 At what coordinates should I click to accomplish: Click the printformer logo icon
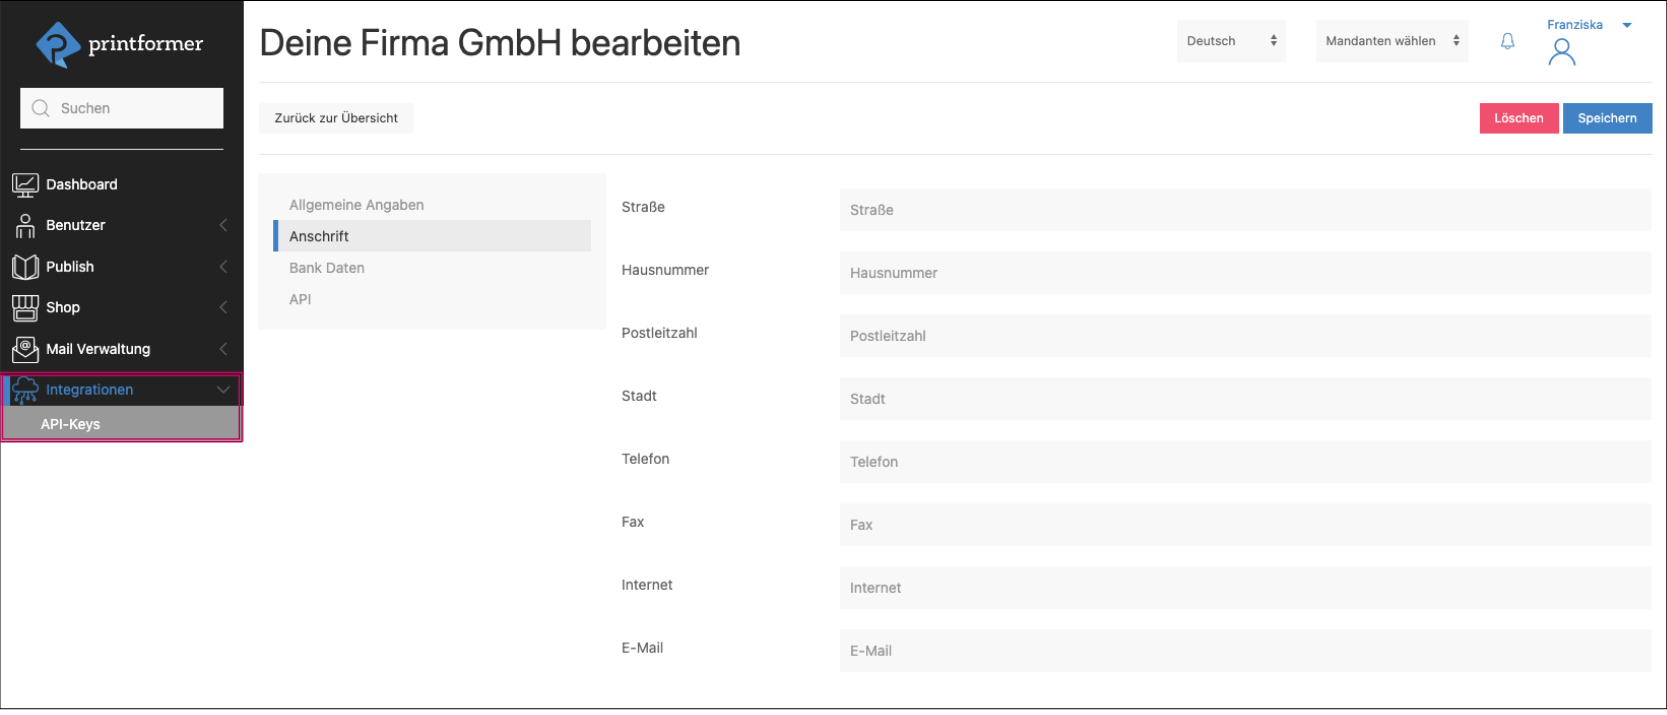[58, 44]
